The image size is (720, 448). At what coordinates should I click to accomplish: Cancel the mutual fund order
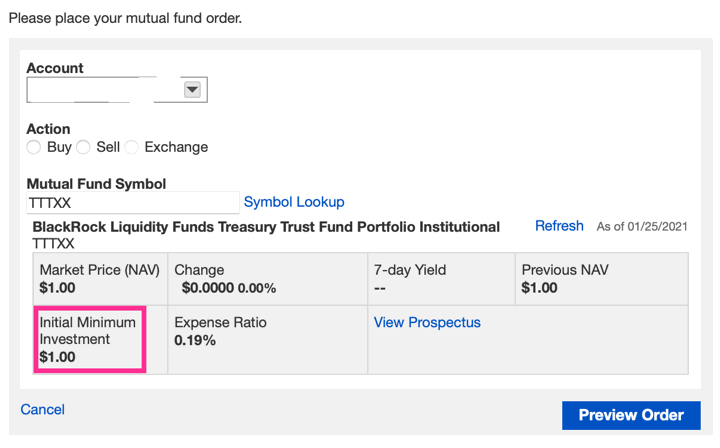pyautogui.click(x=43, y=409)
